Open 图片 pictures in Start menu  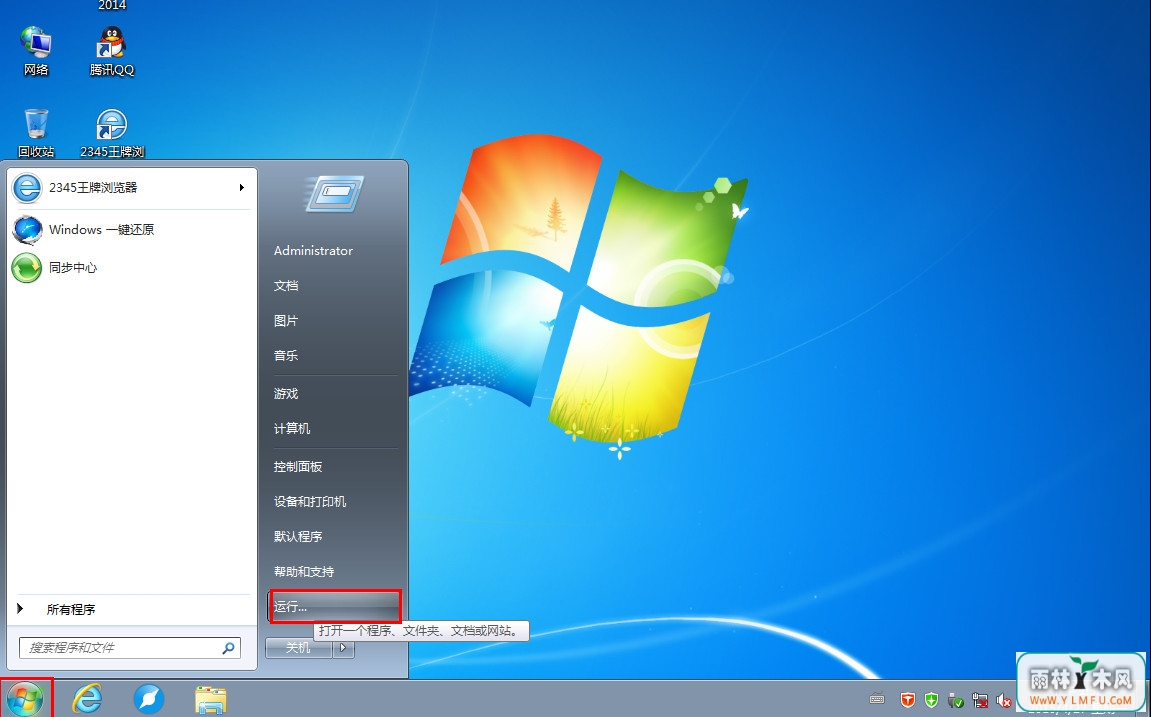pos(286,321)
